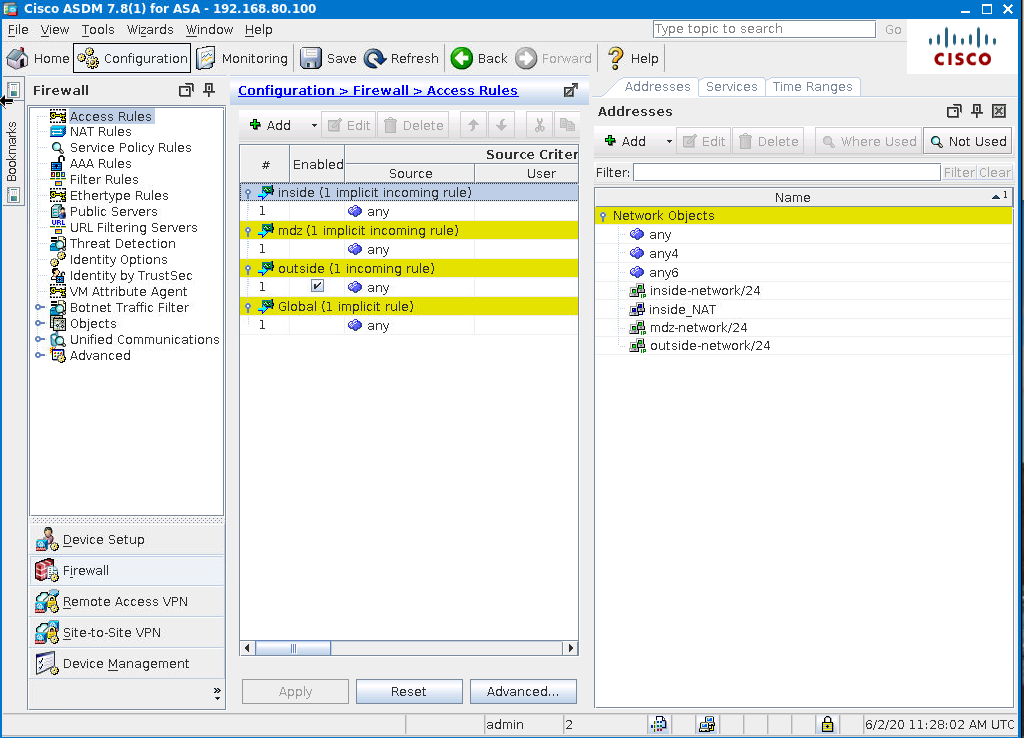Close the Addresses pane
This screenshot has width=1024, height=738.
tap(999, 111)
